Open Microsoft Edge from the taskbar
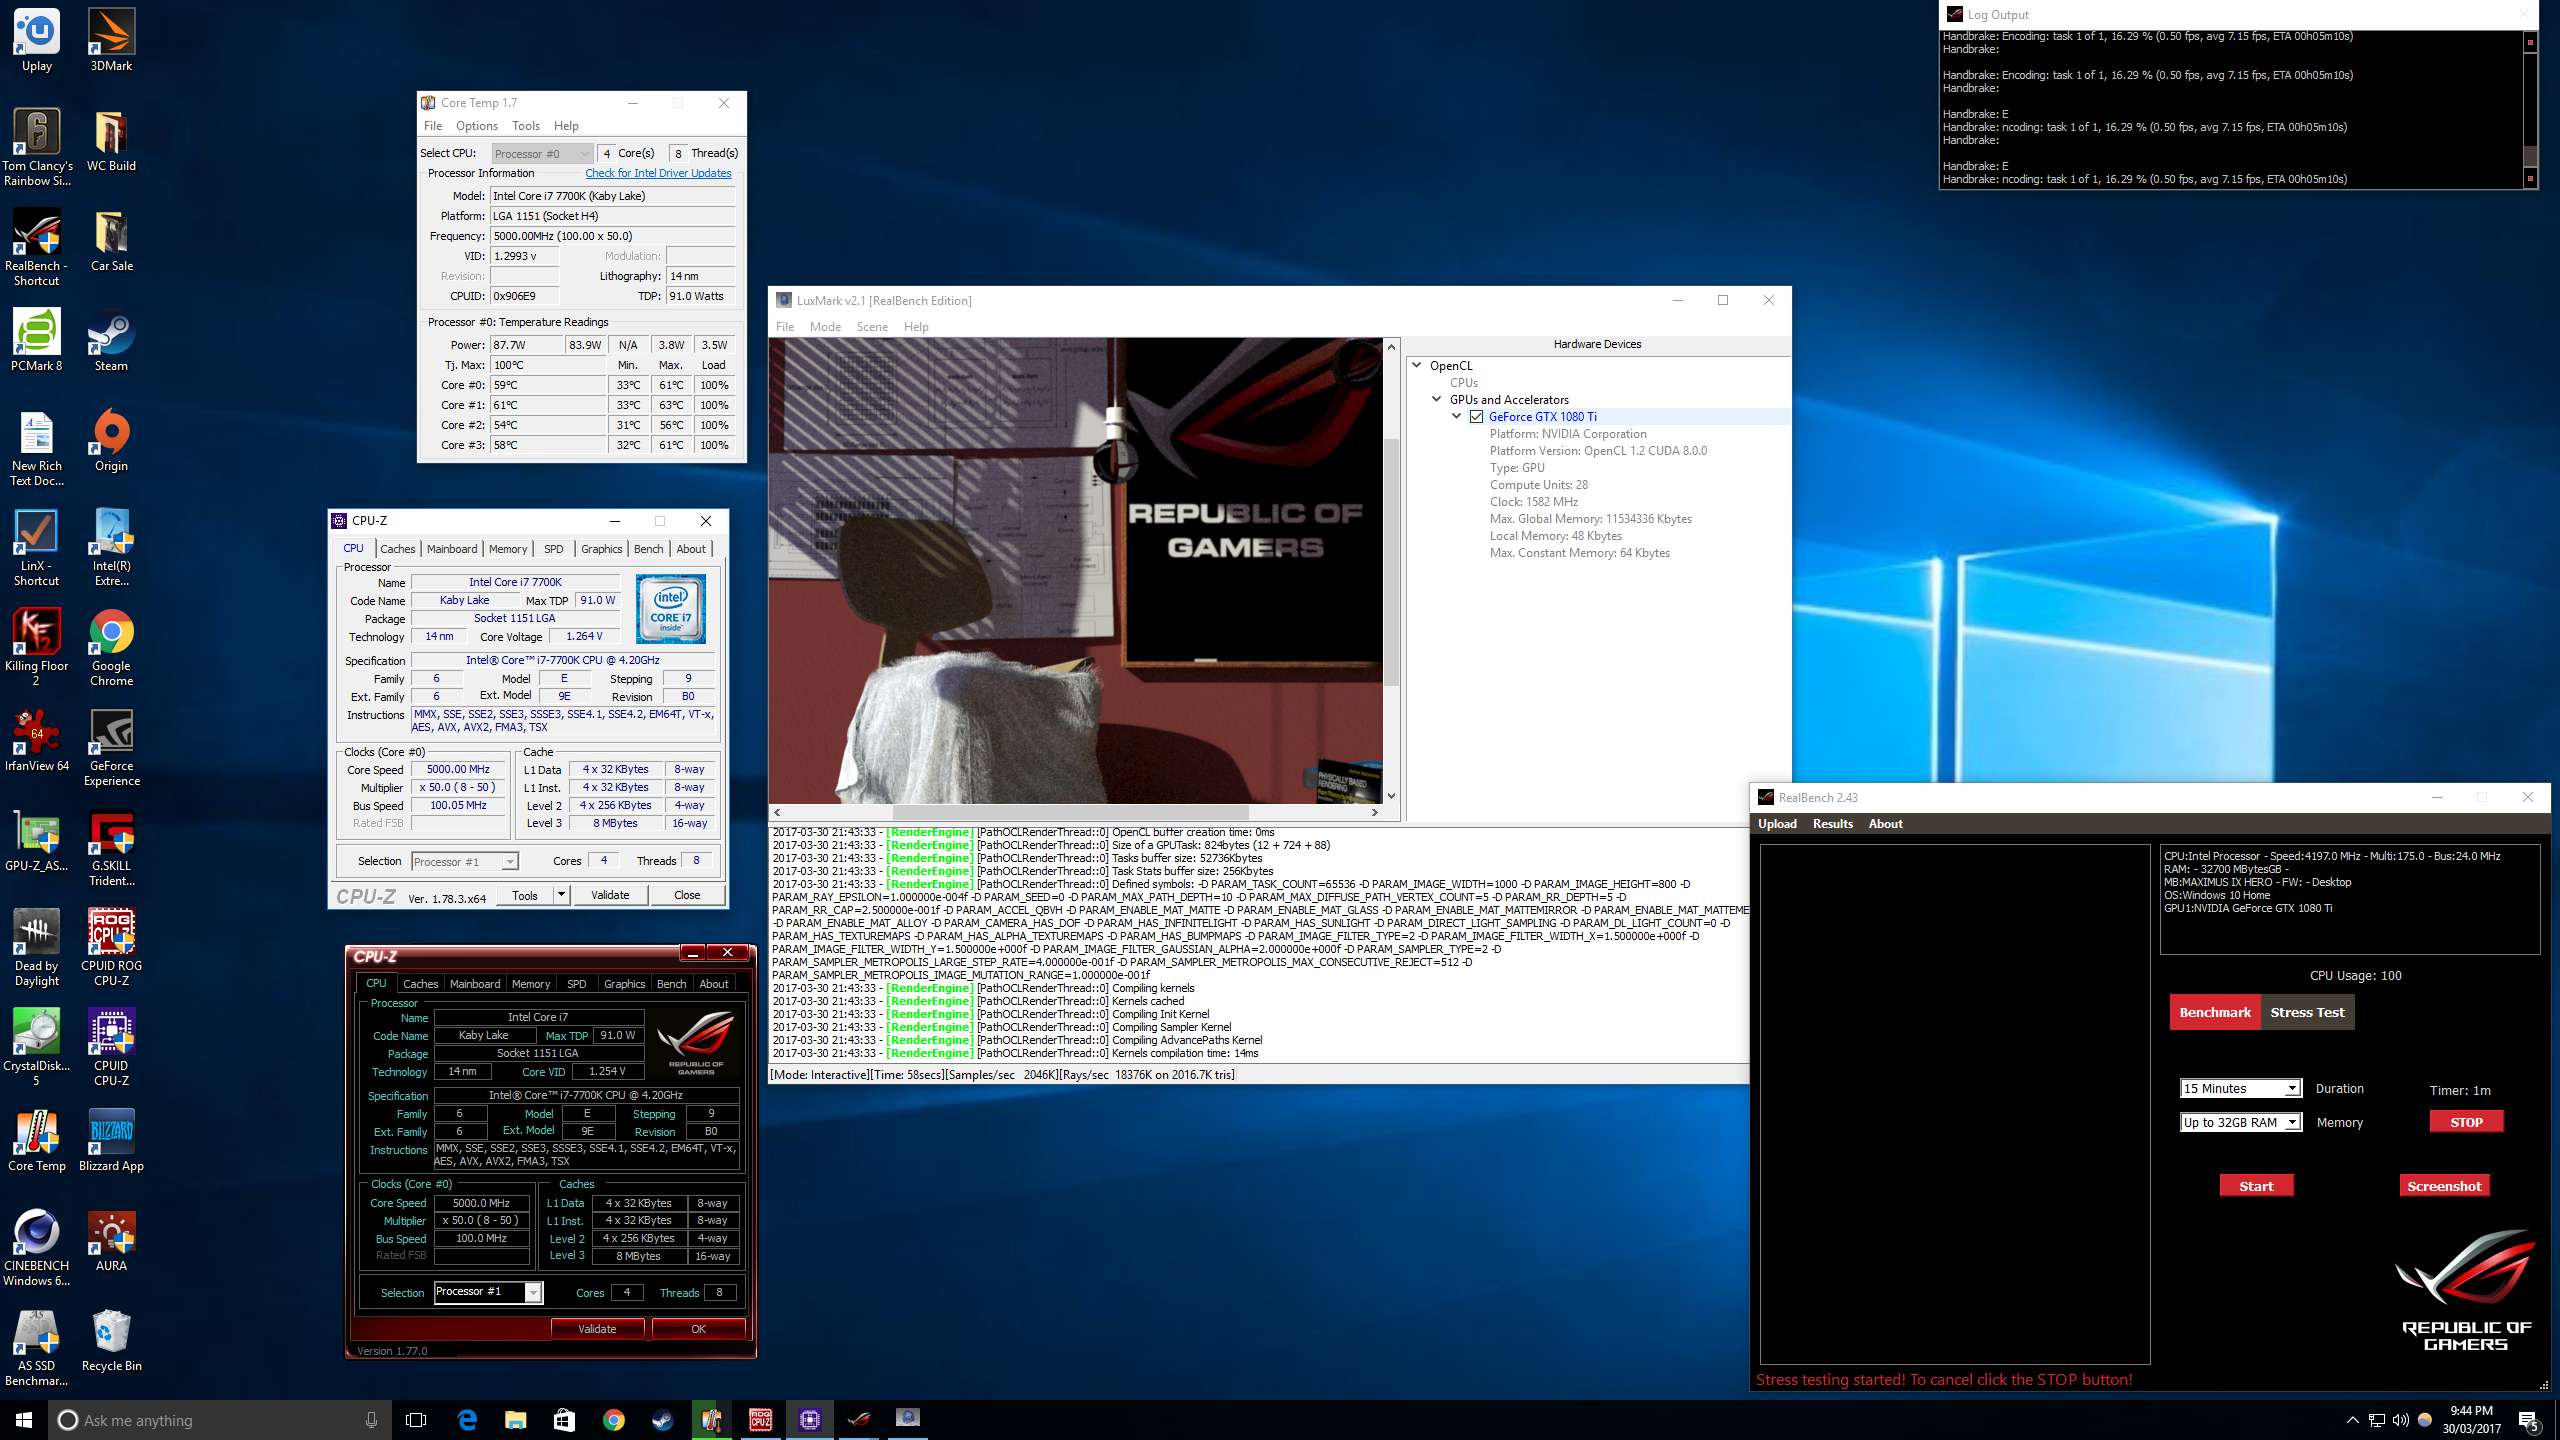The height and width of the screenshot is (1440, 2560). coord(467,1420)
